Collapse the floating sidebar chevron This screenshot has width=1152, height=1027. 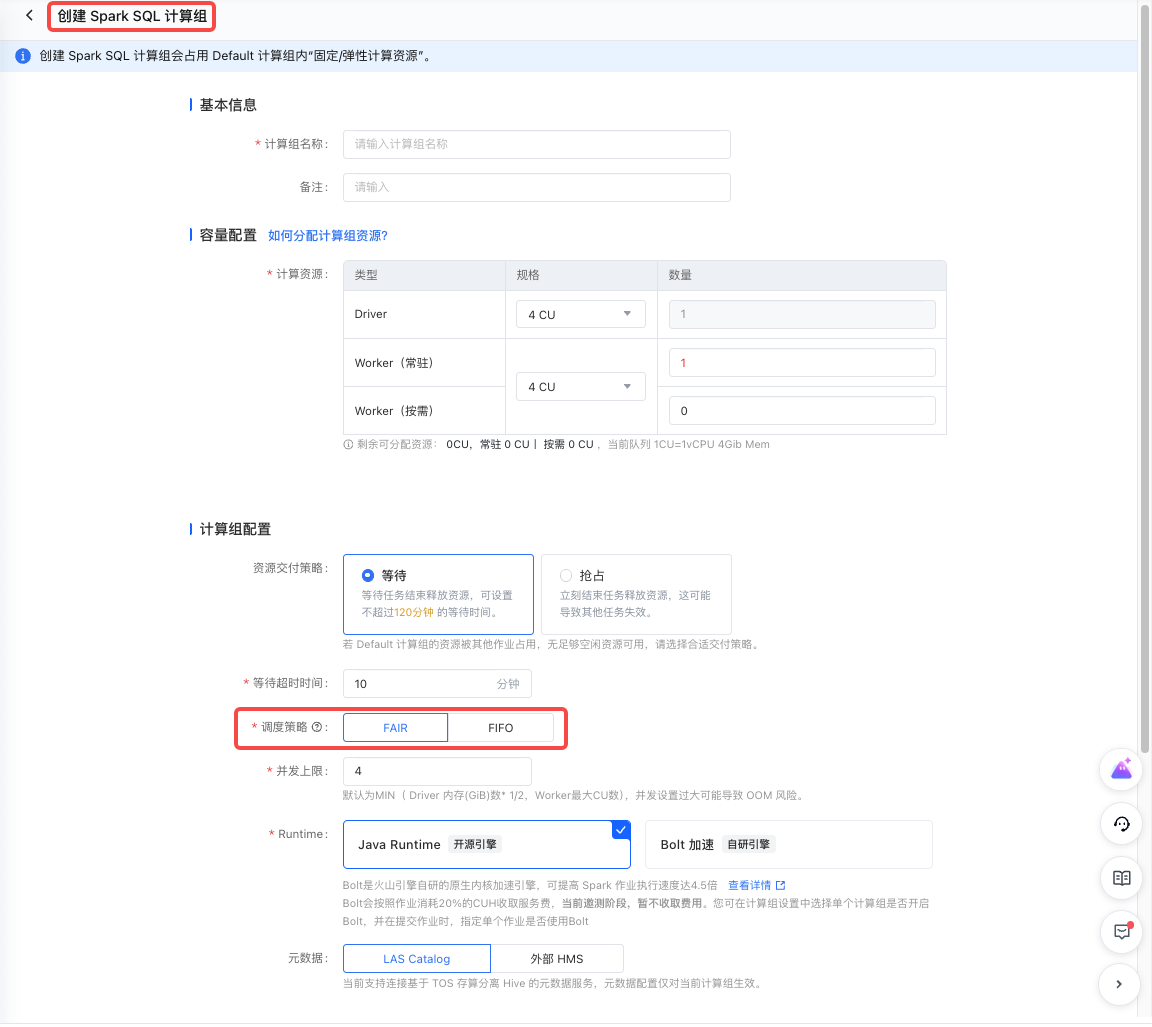1119,984
